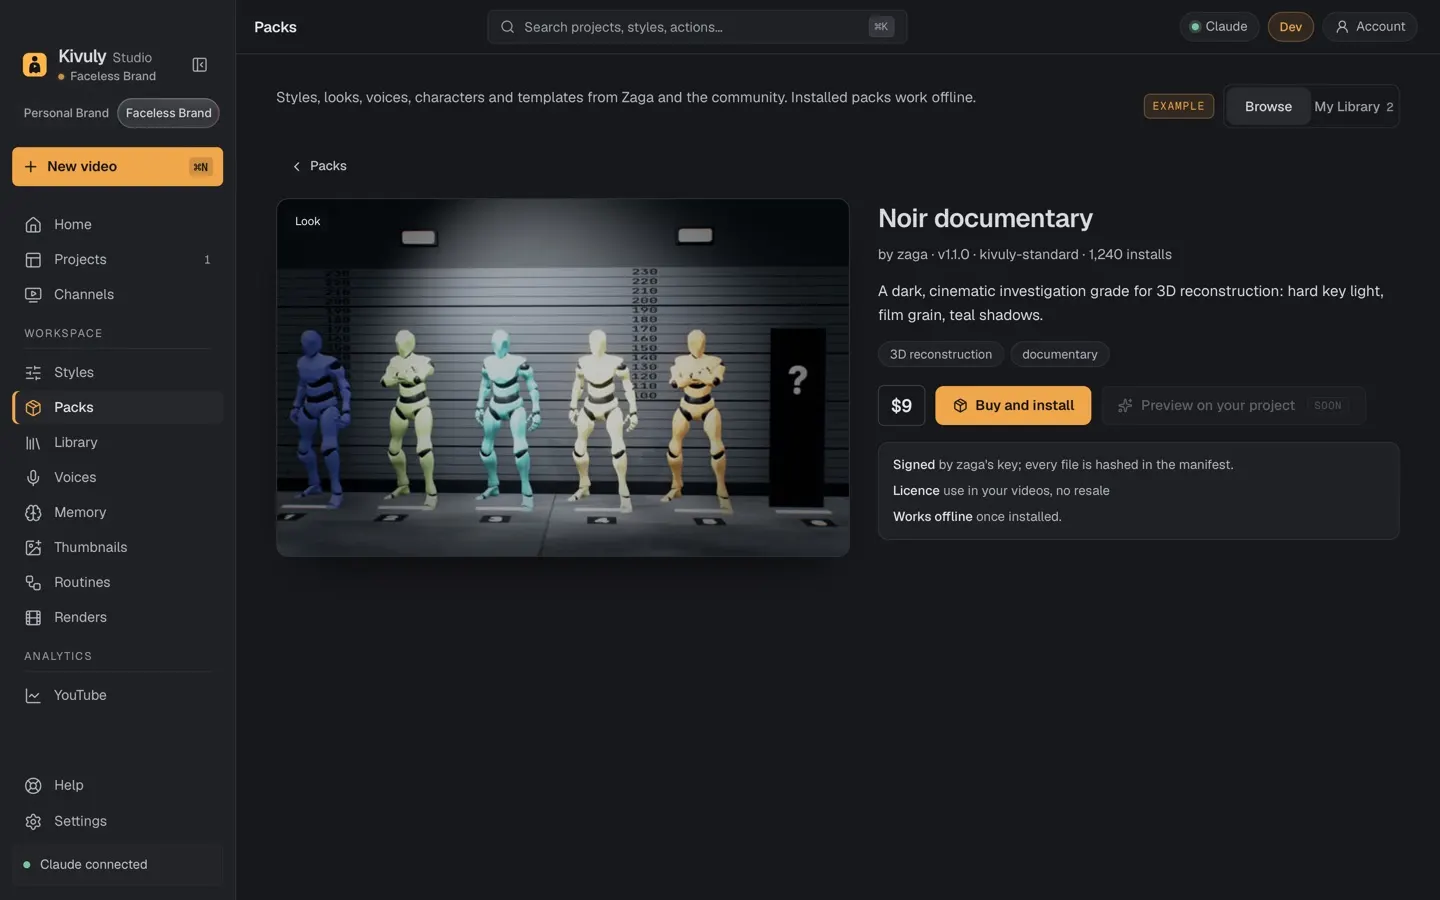Image resolution: width=1440 pixels, height=900 pixels.
Task: Click the 3D reconstruction tag
Action: pos(941,354)
